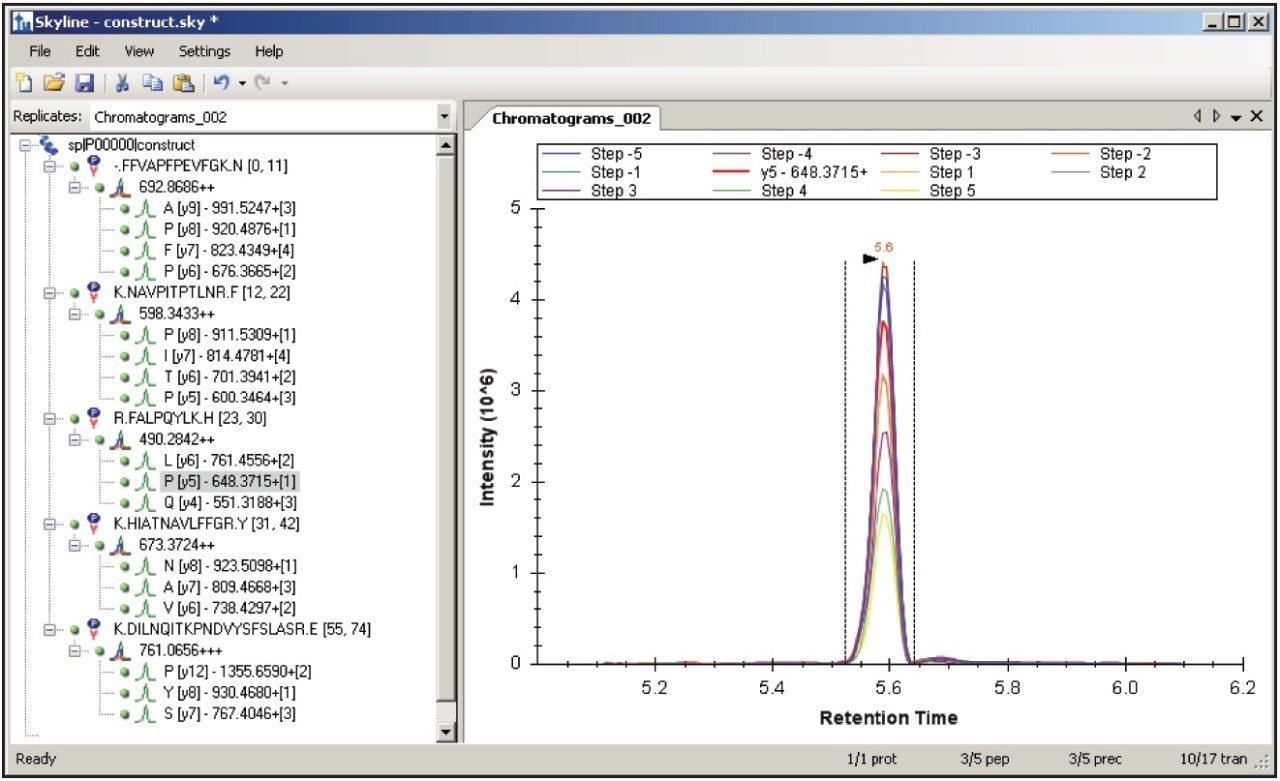1280x781 pixels.
Task: Open the Help menu
Action: click(269, 51)
